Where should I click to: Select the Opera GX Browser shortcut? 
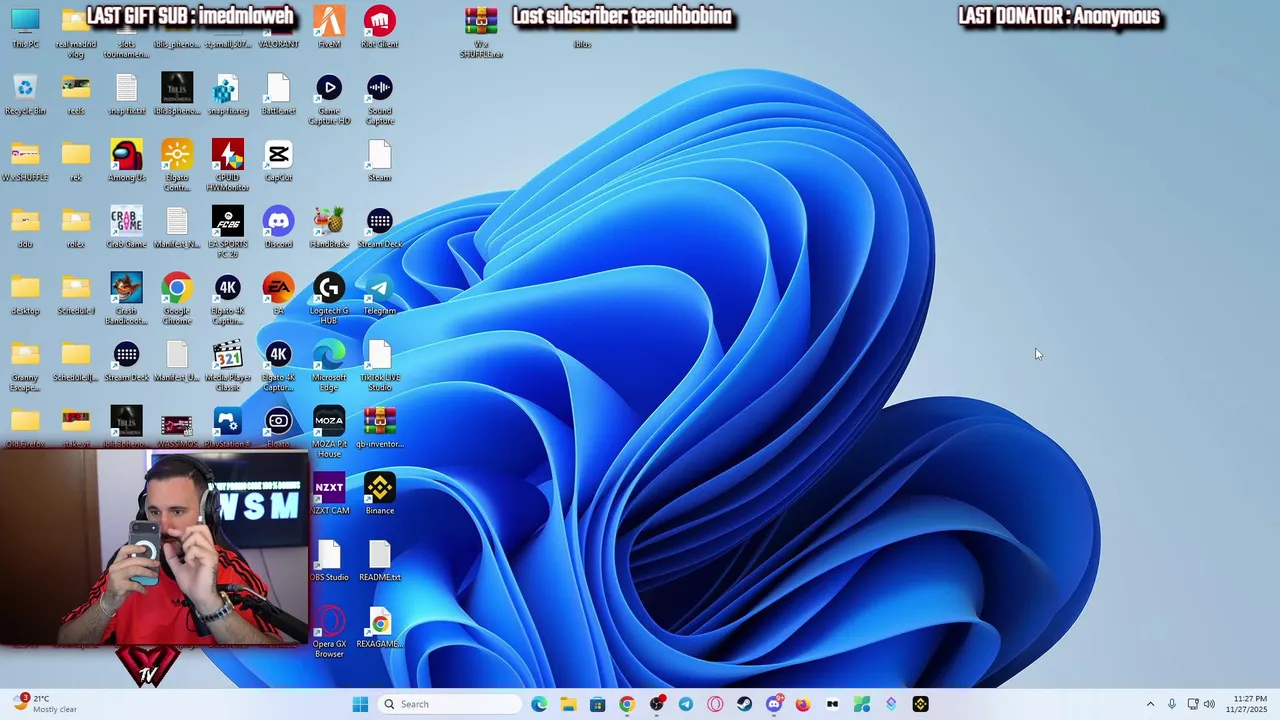tap(329, 632)
